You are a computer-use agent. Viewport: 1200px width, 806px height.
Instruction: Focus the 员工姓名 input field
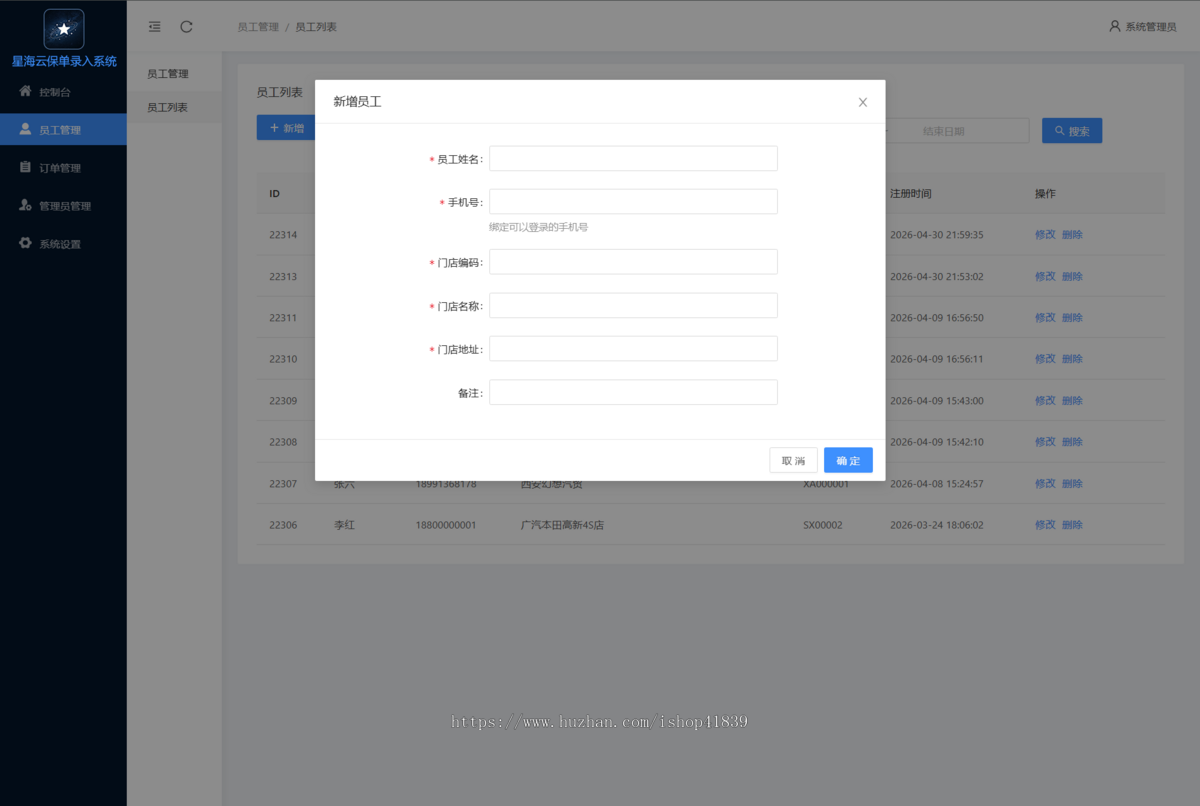[x=633, y=159]
